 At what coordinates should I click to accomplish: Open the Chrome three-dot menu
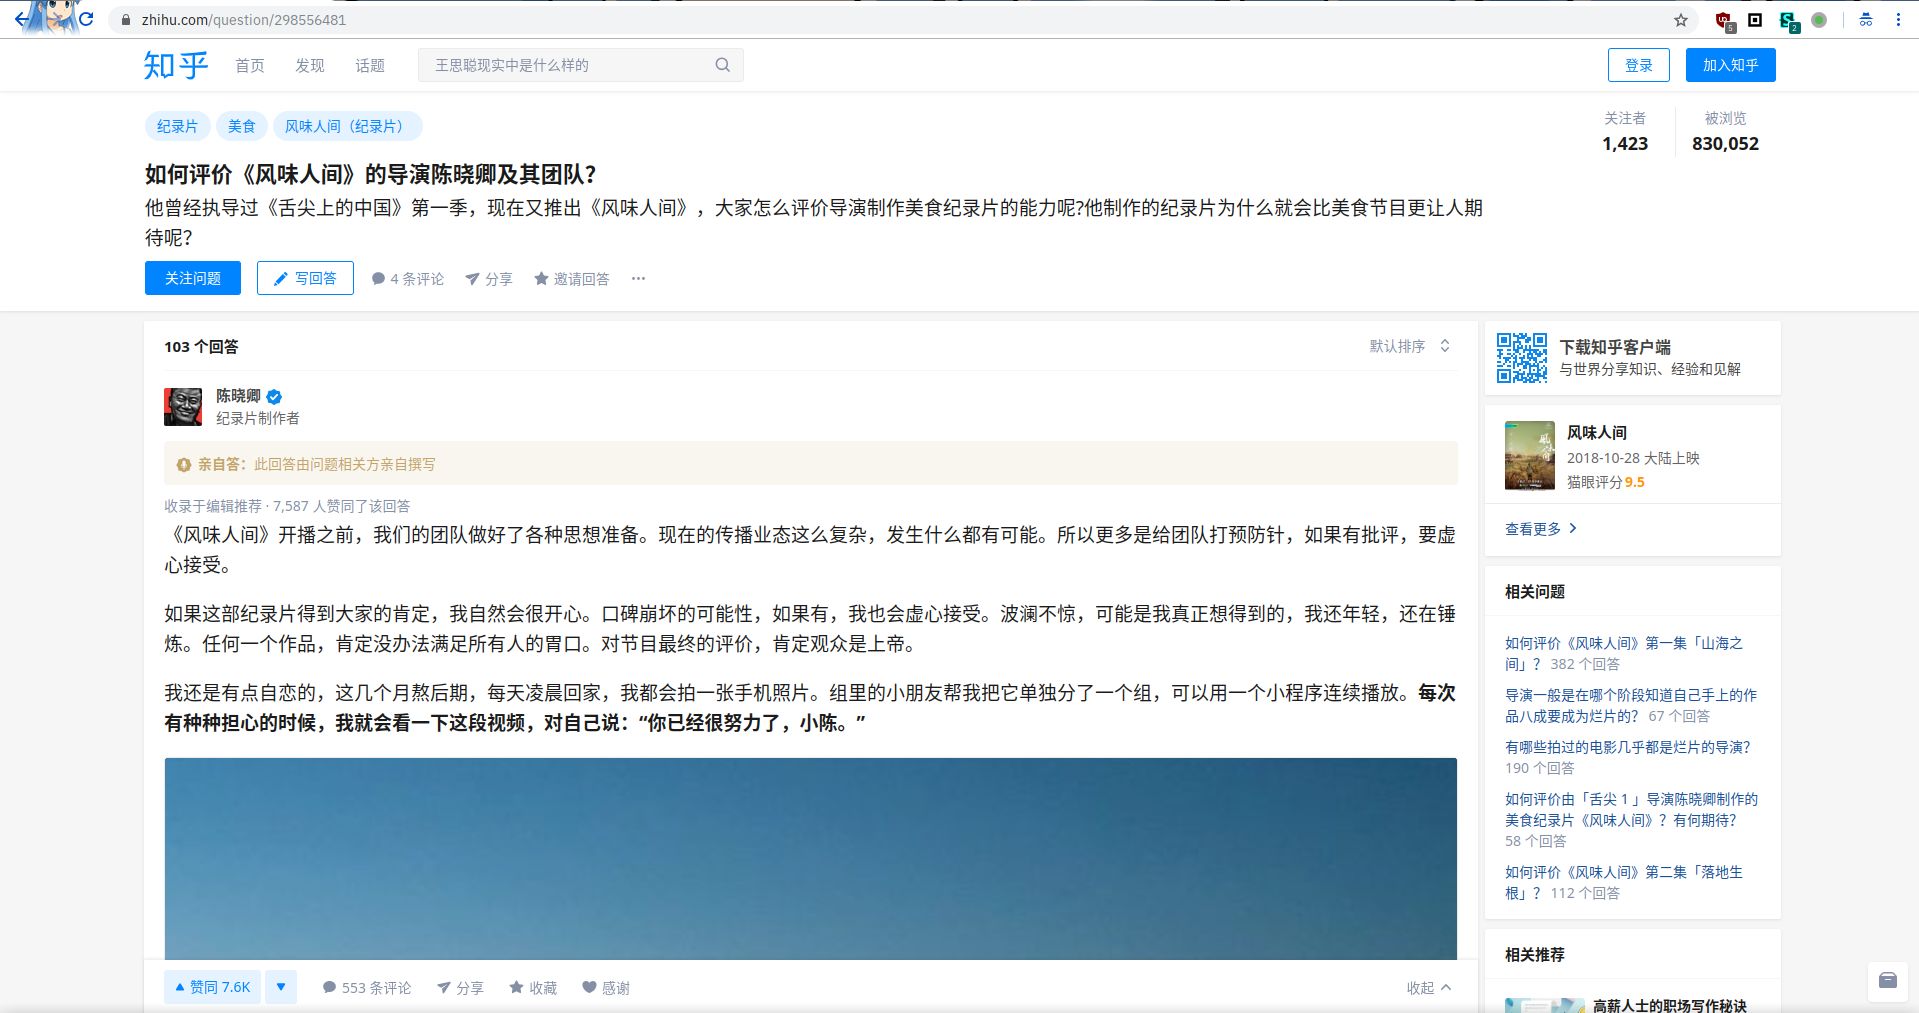coord(1897,20)
